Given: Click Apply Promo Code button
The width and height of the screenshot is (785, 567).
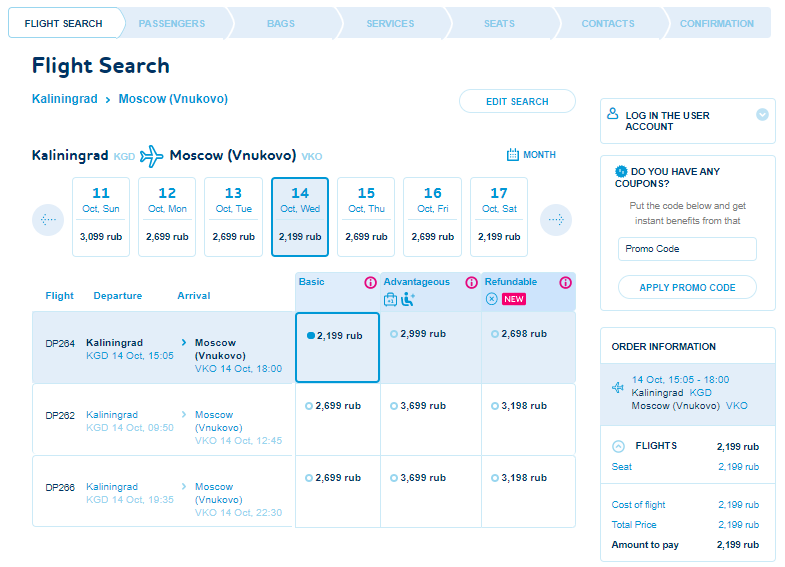Looking at the screenshot, I should [687, 287].
